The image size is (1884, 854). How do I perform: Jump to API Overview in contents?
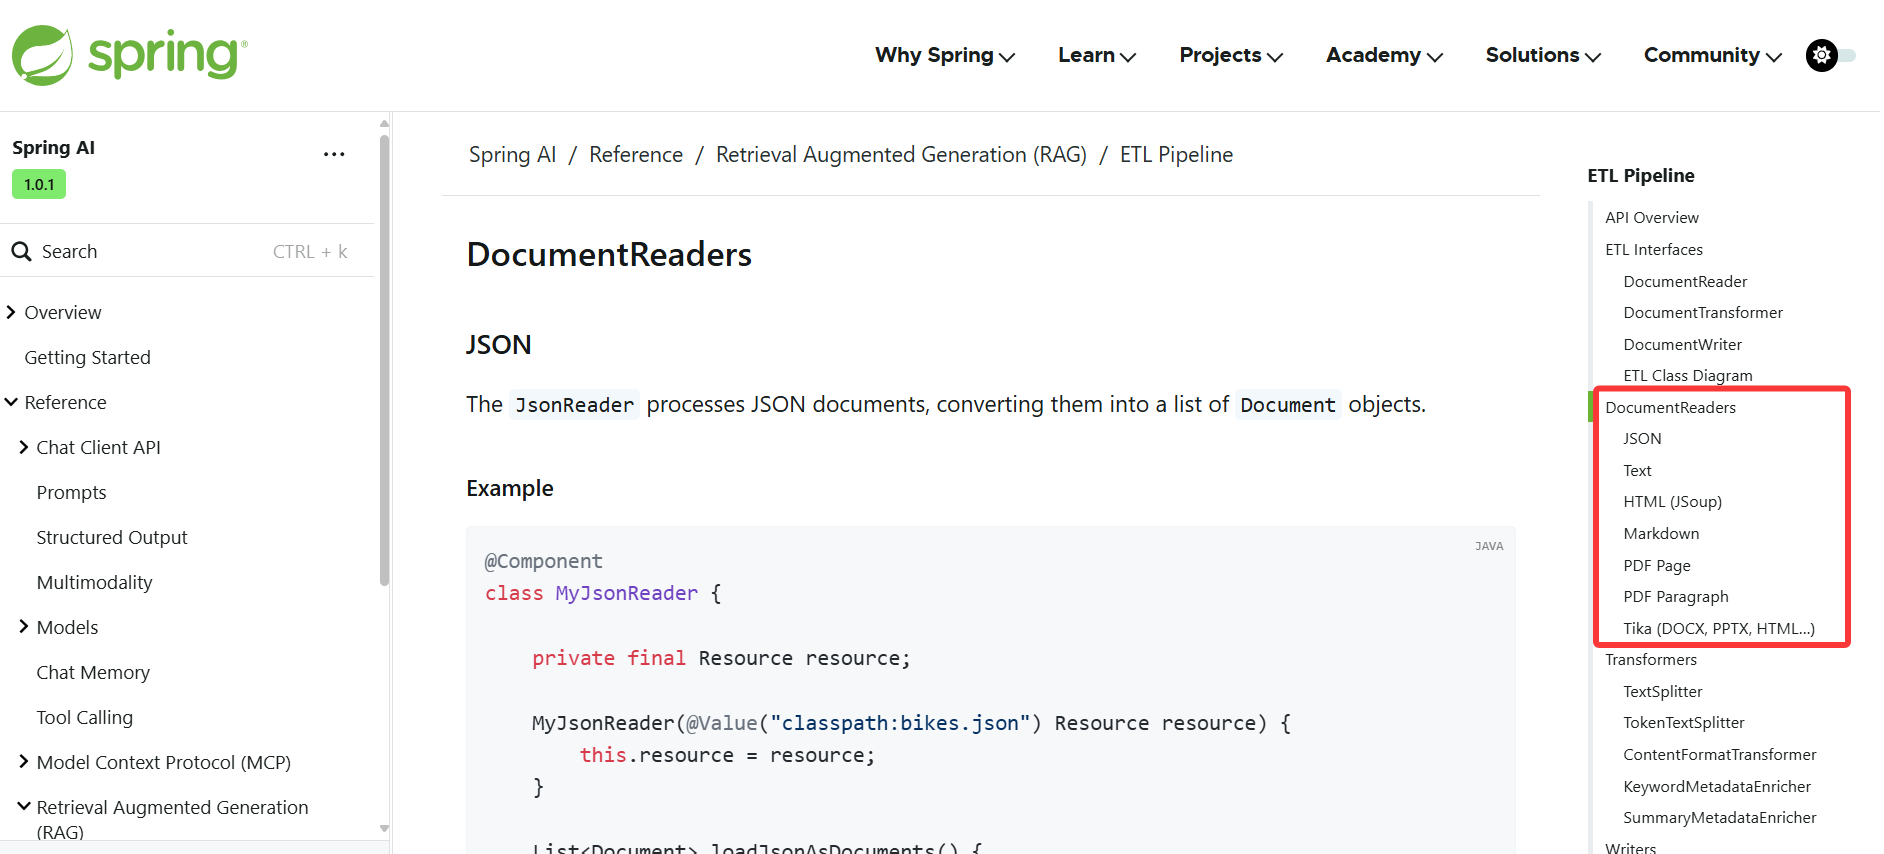point(1652,217)
